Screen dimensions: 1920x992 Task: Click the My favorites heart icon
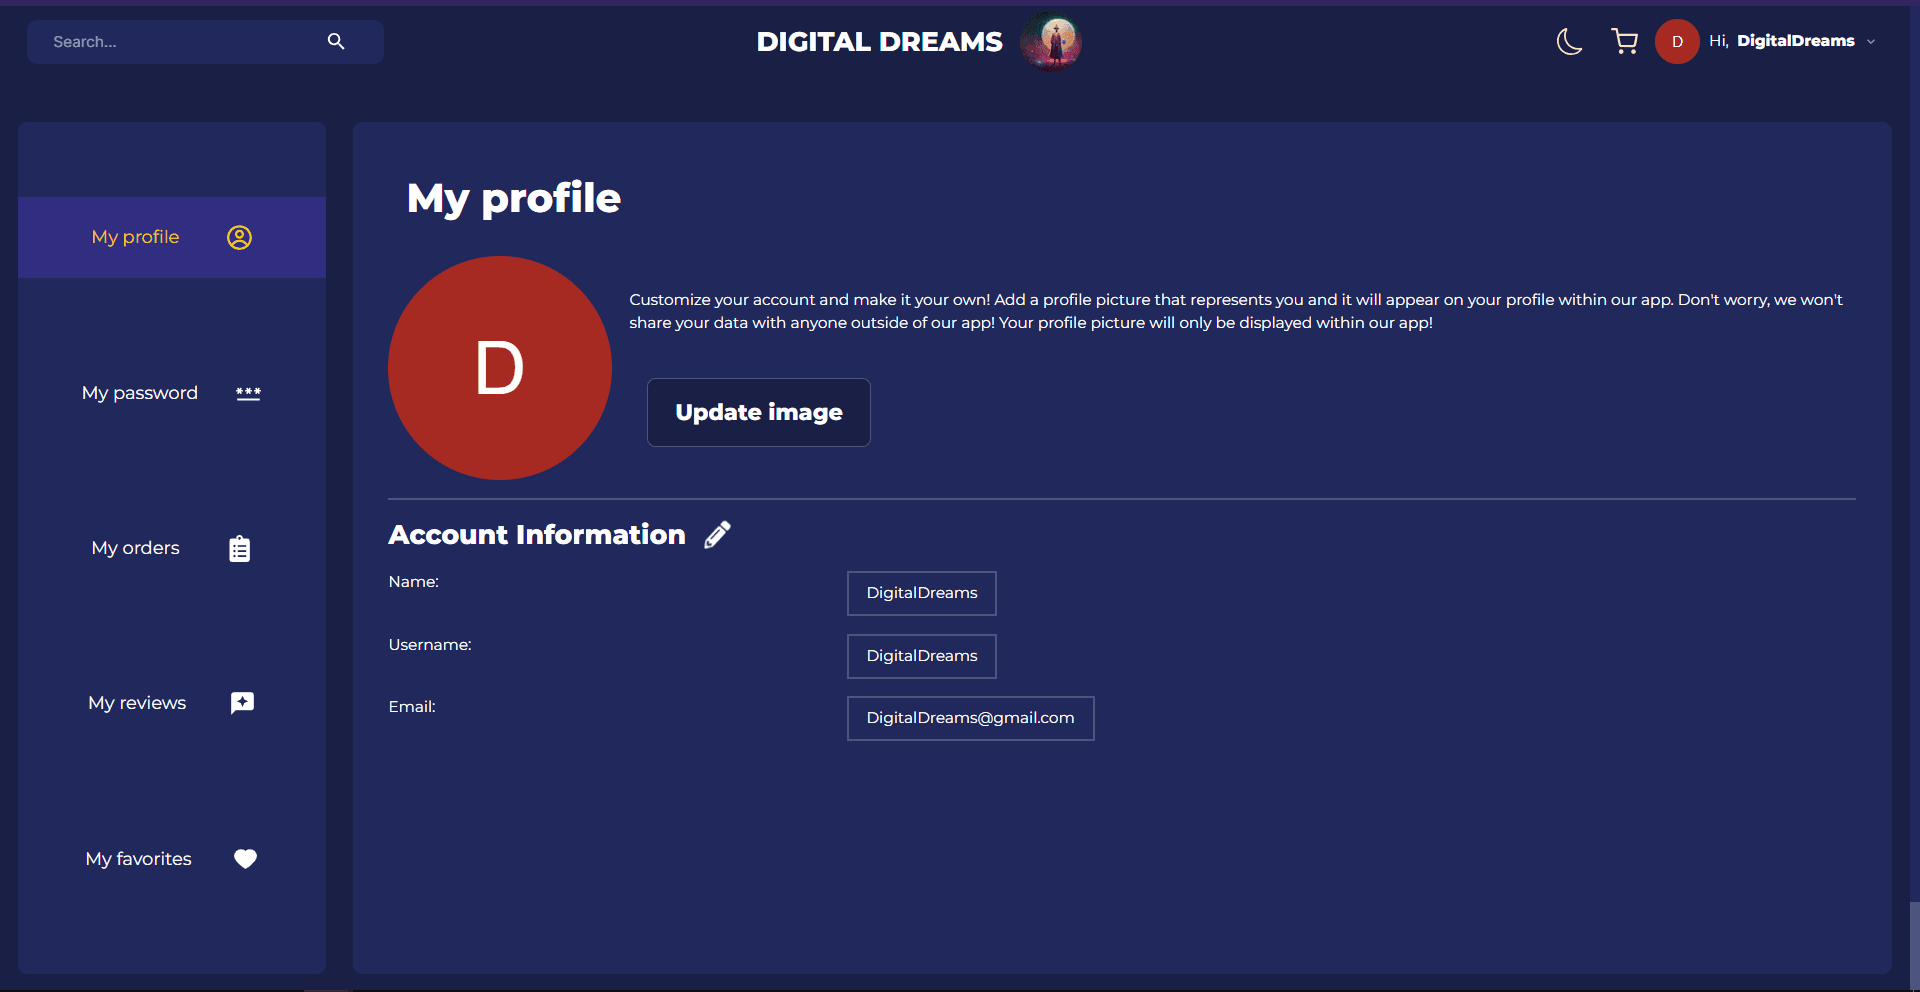245,859
